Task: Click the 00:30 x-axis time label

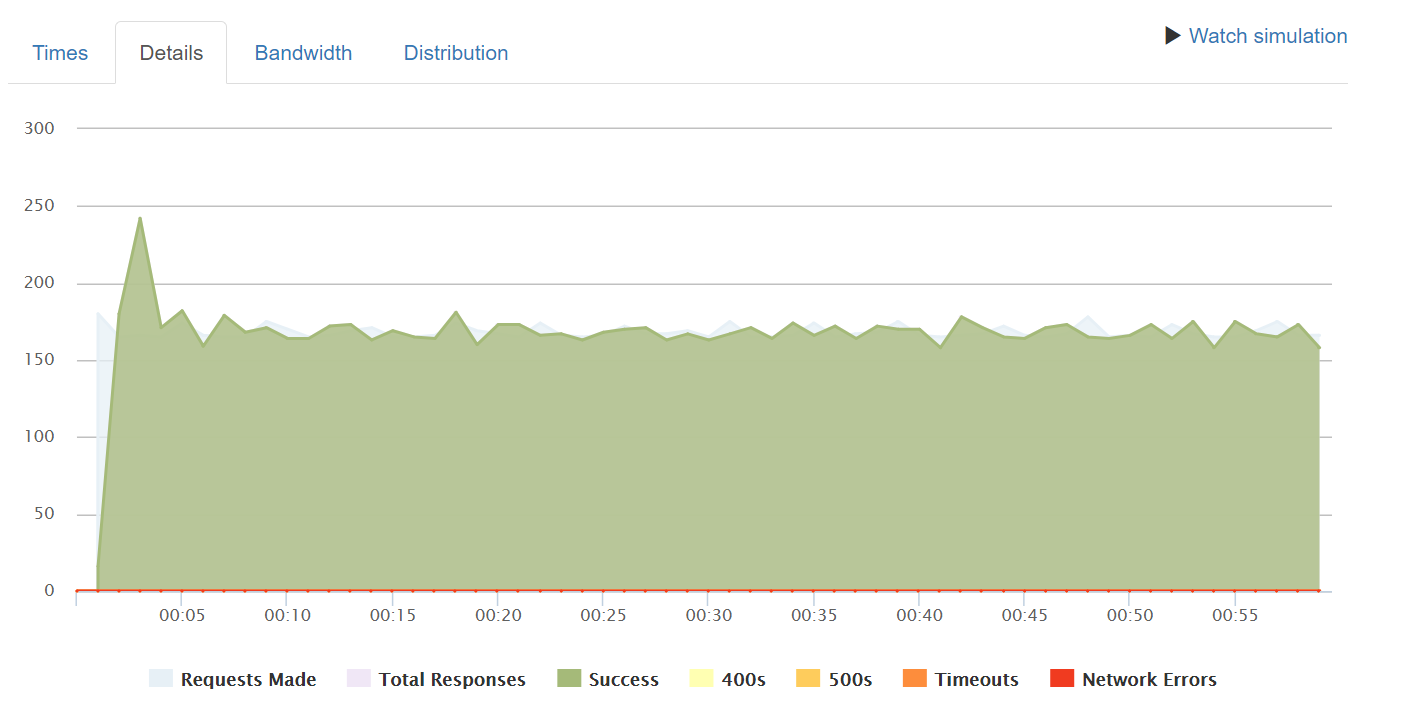Action: click(x=709, y=616)
